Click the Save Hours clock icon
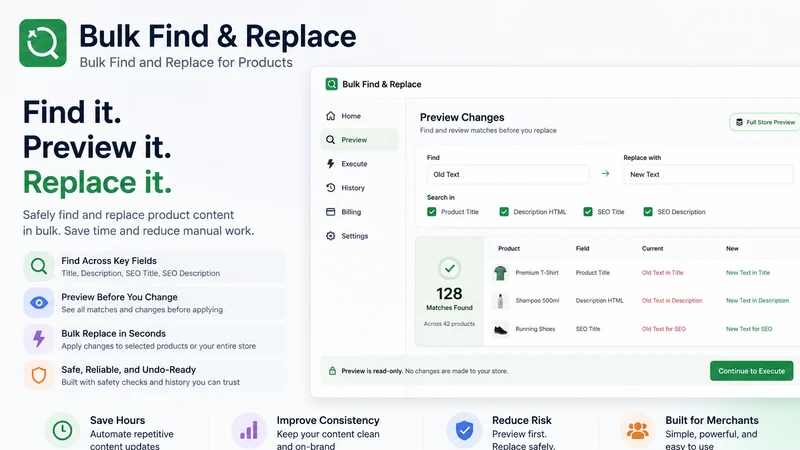The height and width of the screenshot is (450, 800). [x=62, y=430]
